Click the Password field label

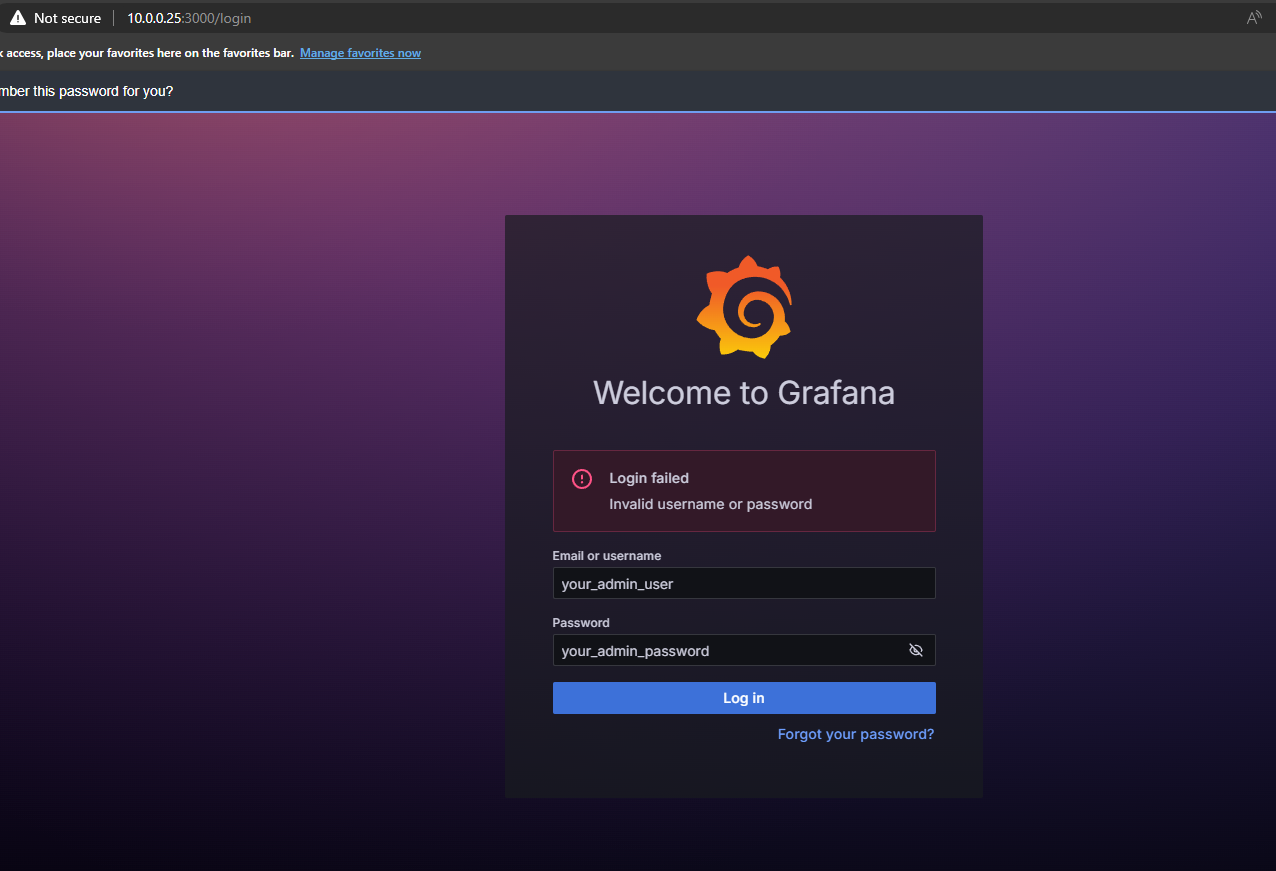(580, 622)
